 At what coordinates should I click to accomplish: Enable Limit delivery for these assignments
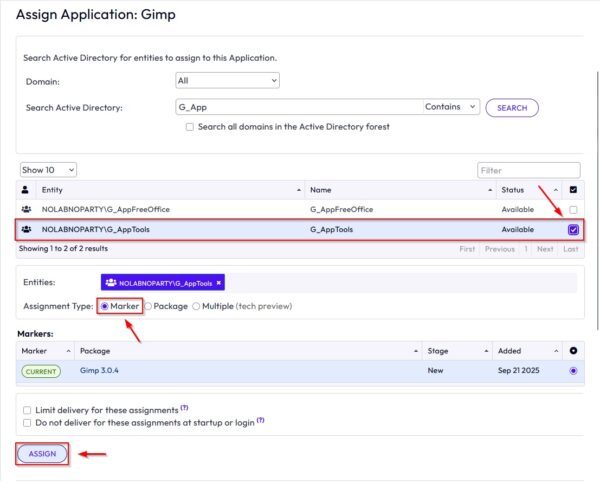(27, 410)
